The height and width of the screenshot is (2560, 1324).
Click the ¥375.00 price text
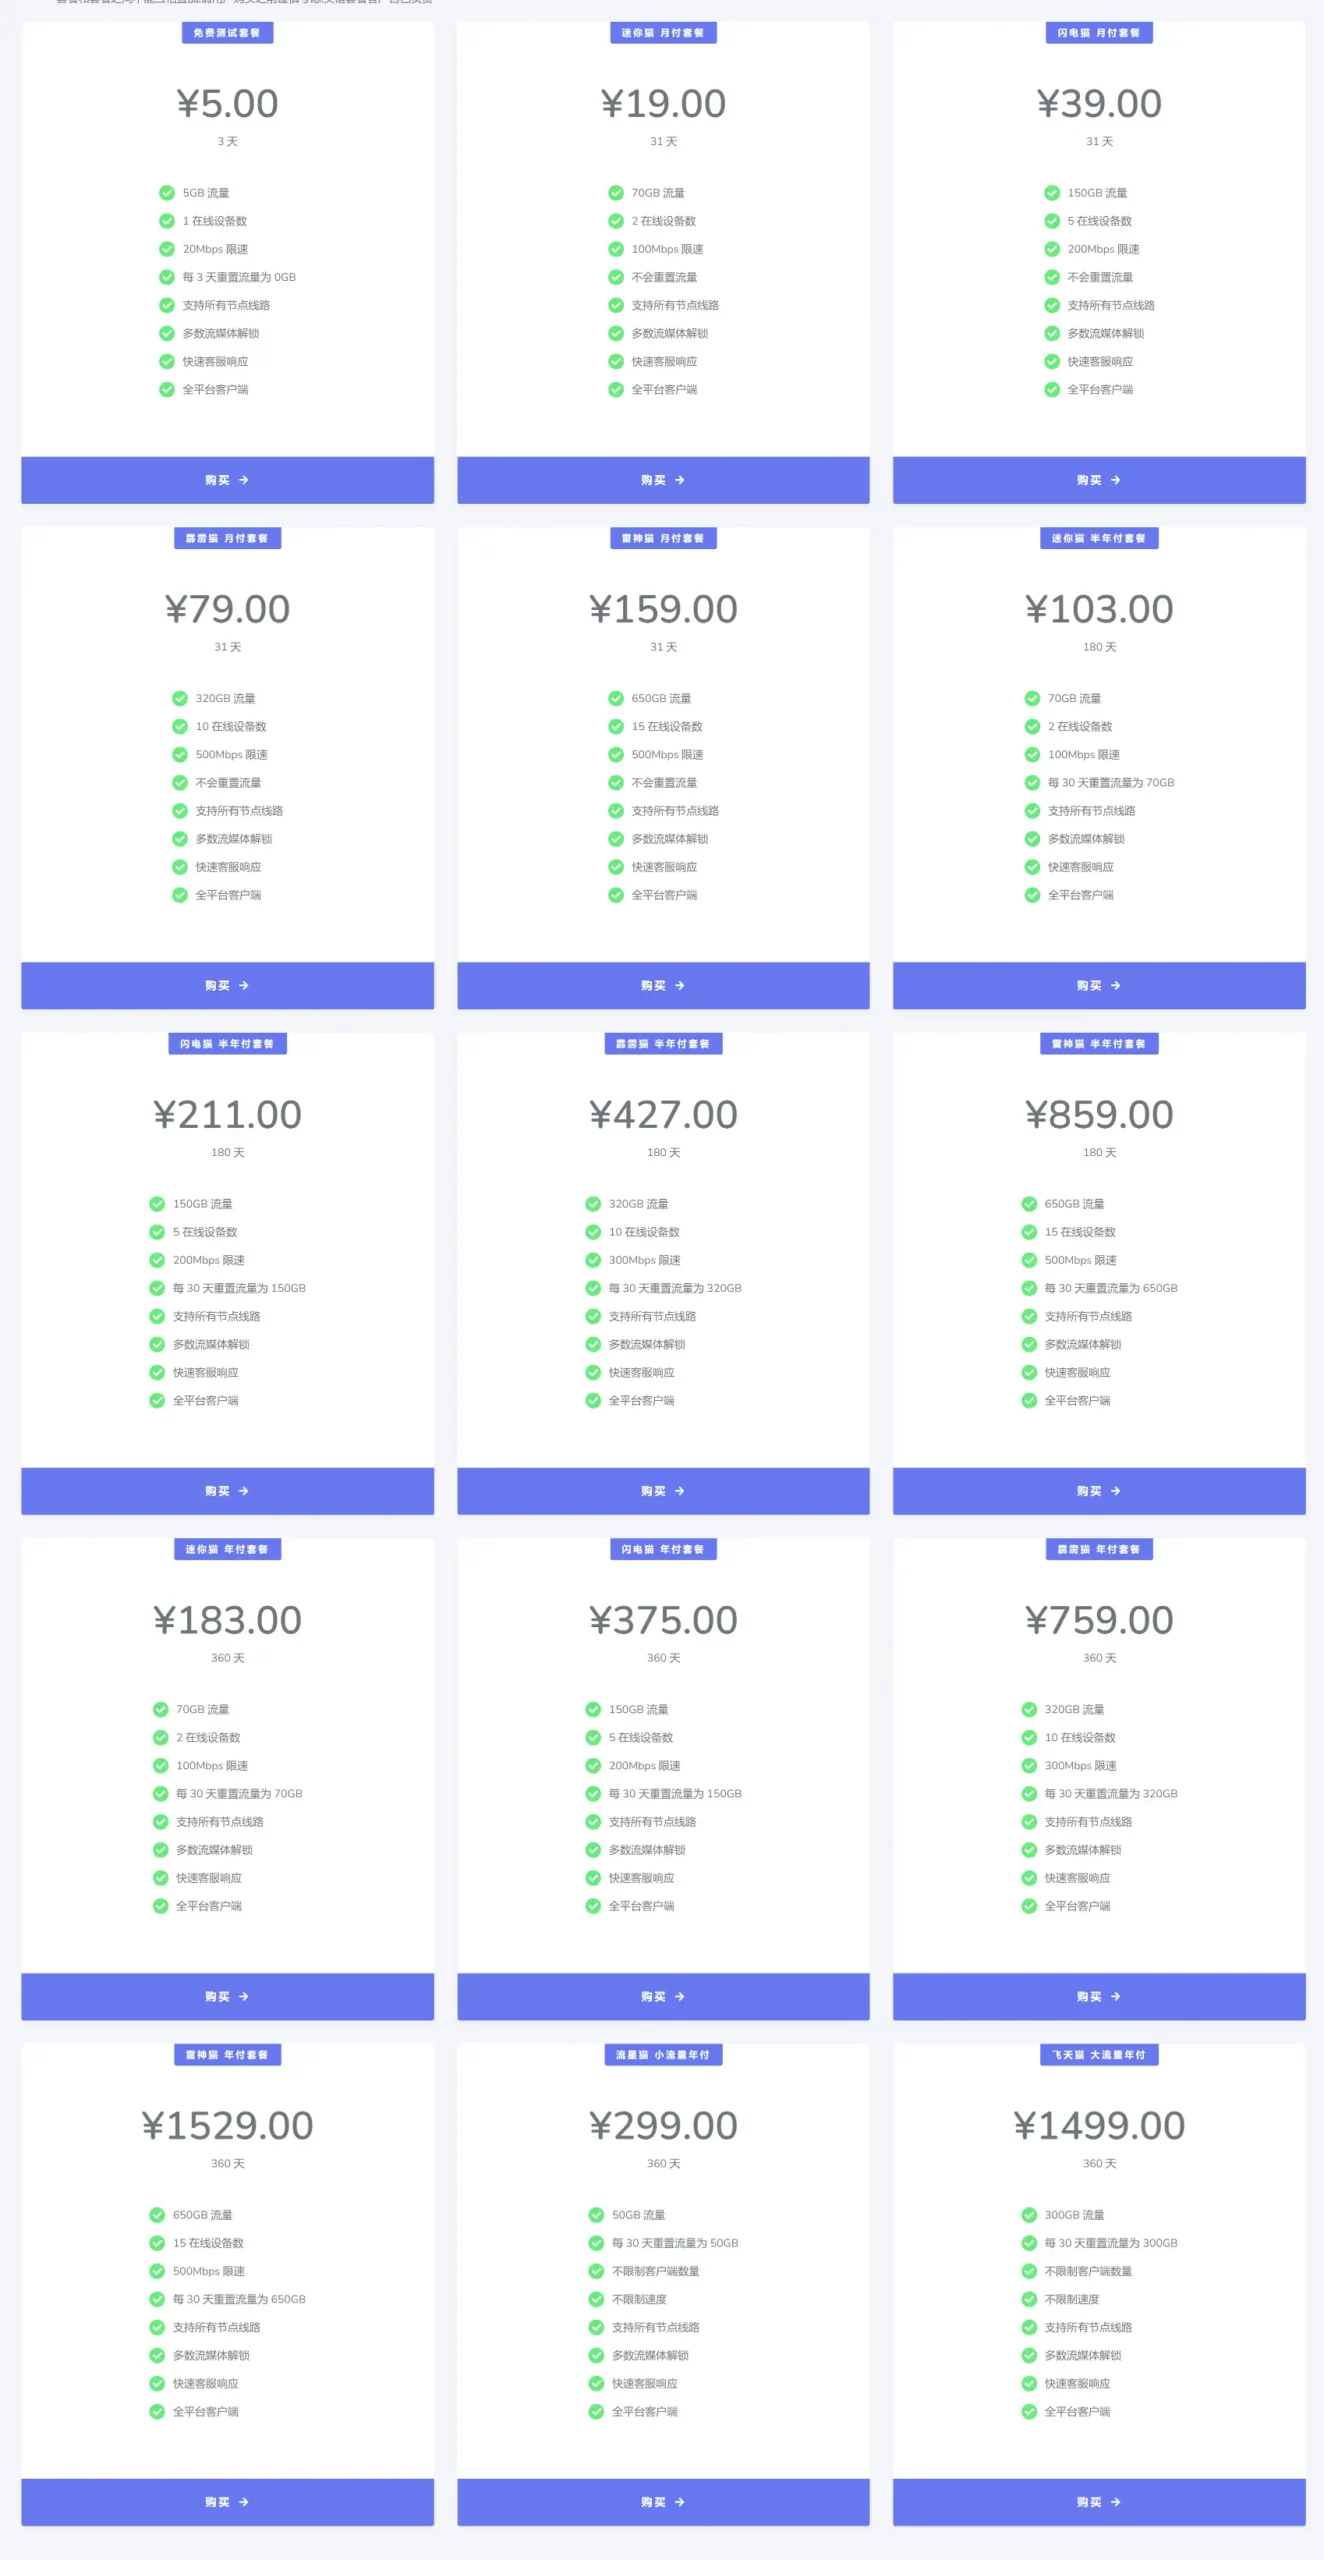coord(663,1620)
